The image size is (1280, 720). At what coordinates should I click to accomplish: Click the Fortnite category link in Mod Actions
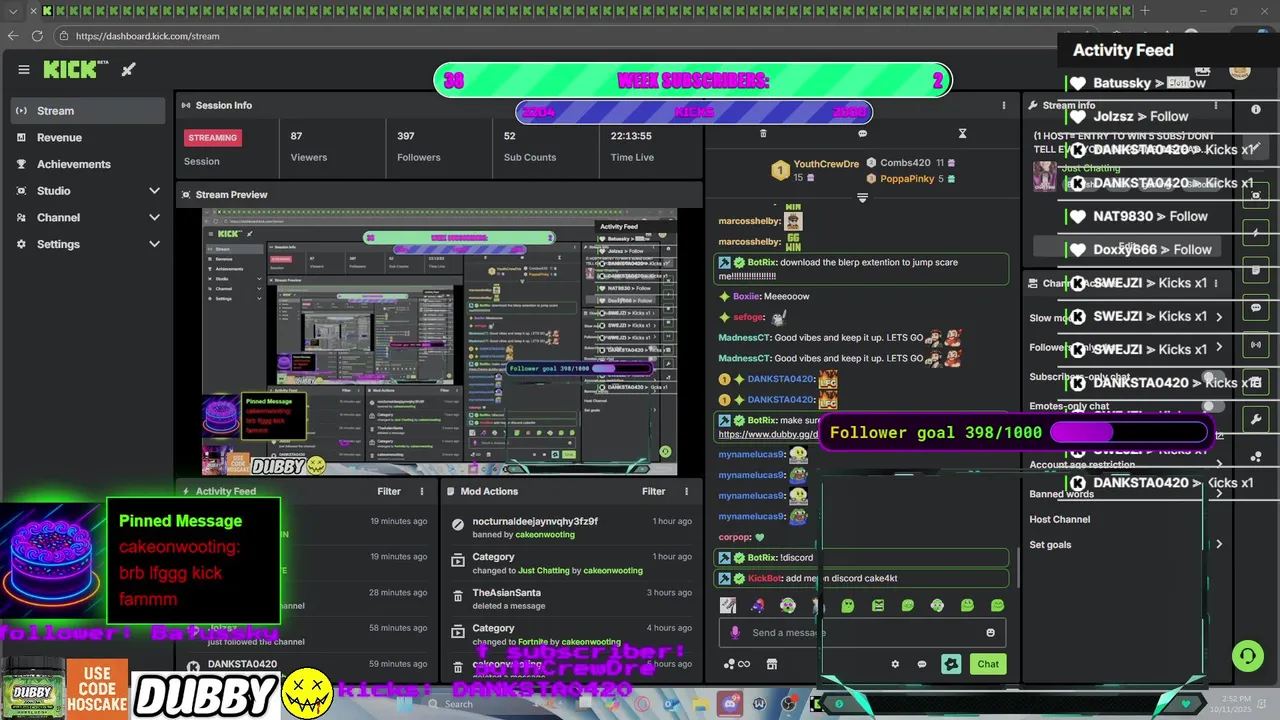538,642
